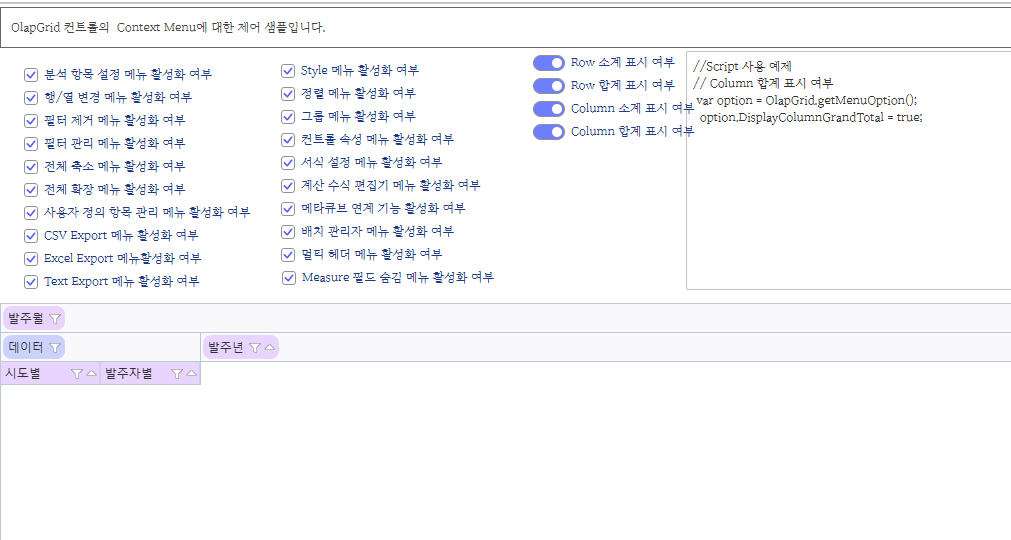
Task: Uncheck 메타큐브 연계 기능 활성화 여부
Action: [288, 209]
